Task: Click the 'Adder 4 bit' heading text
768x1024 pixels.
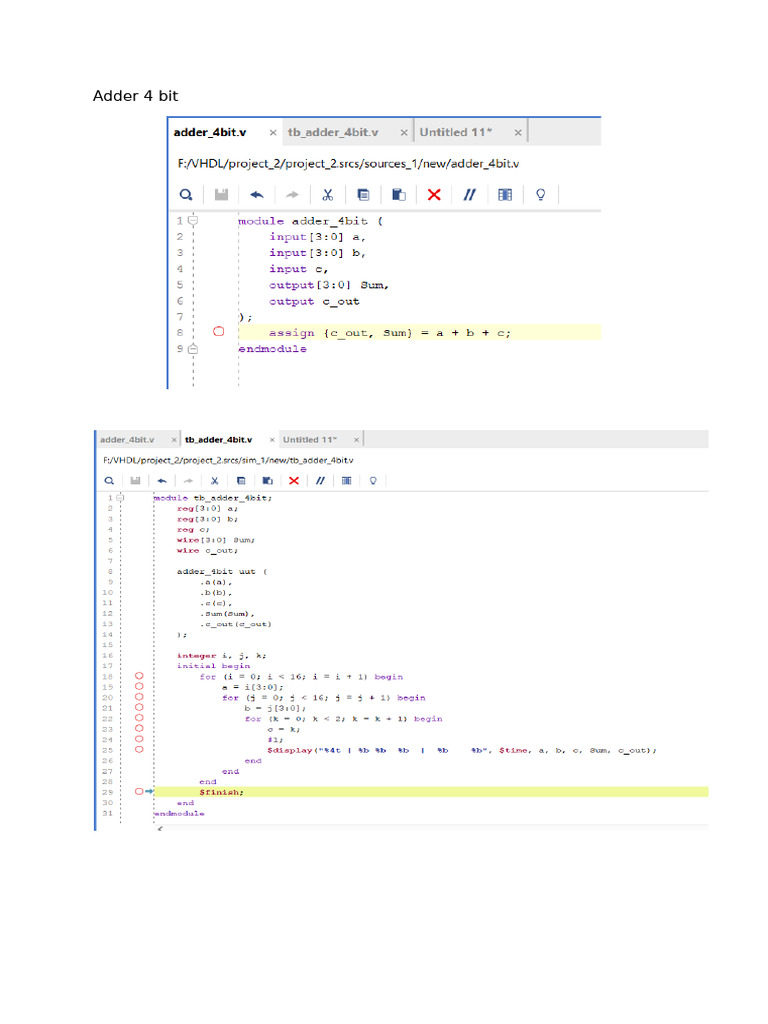Action: click(135, 96)
